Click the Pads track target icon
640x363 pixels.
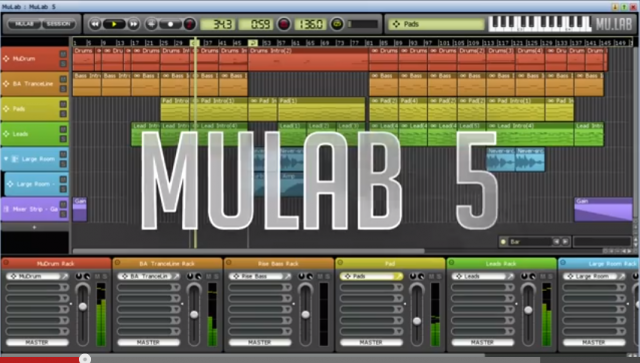pos(6,109)
